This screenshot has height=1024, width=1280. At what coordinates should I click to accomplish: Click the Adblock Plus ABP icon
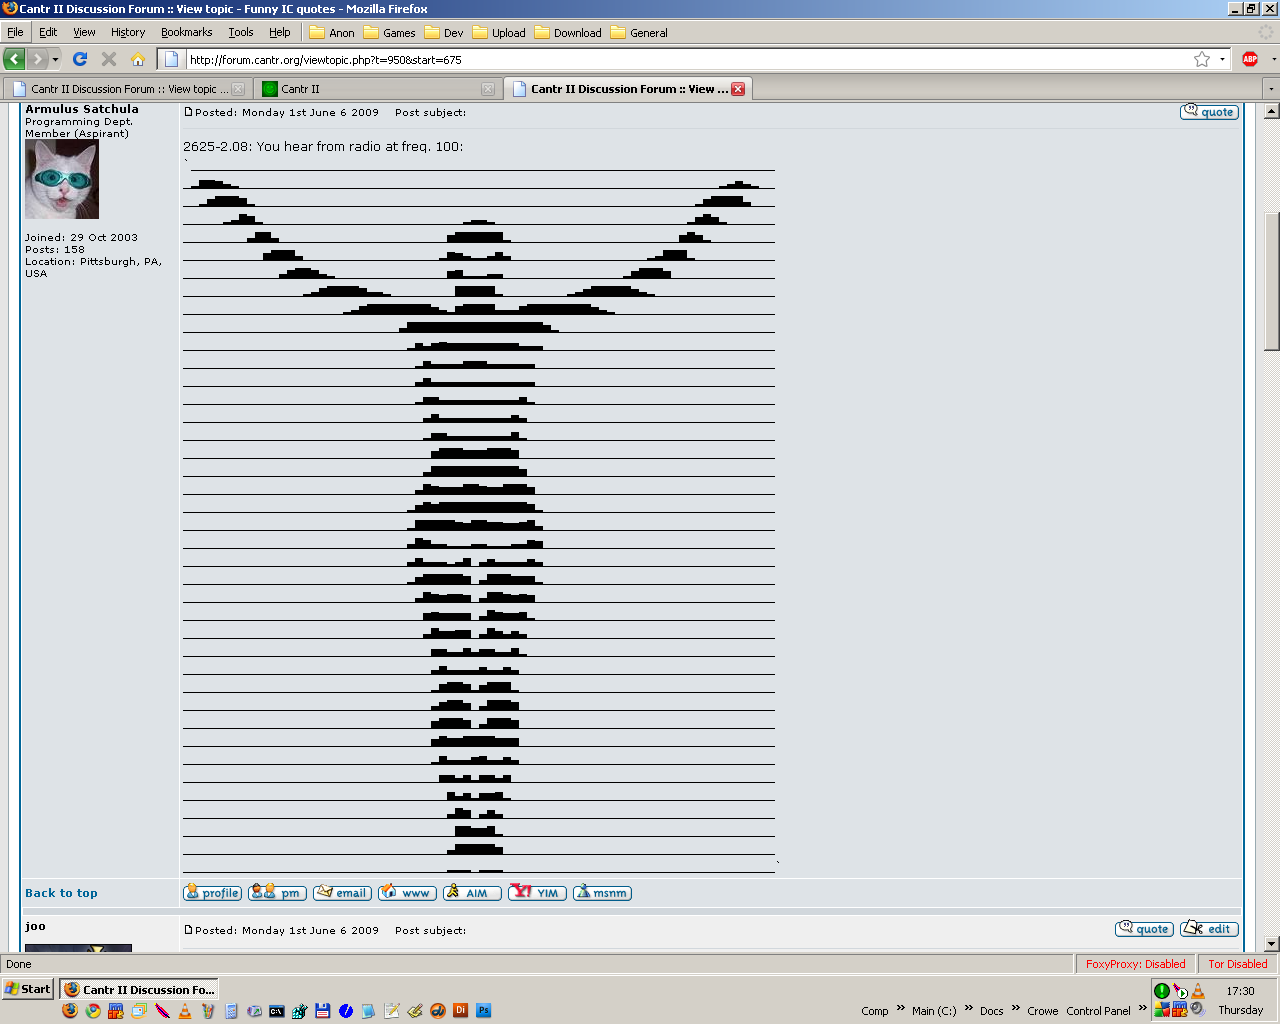click(x=1249, y=59)
